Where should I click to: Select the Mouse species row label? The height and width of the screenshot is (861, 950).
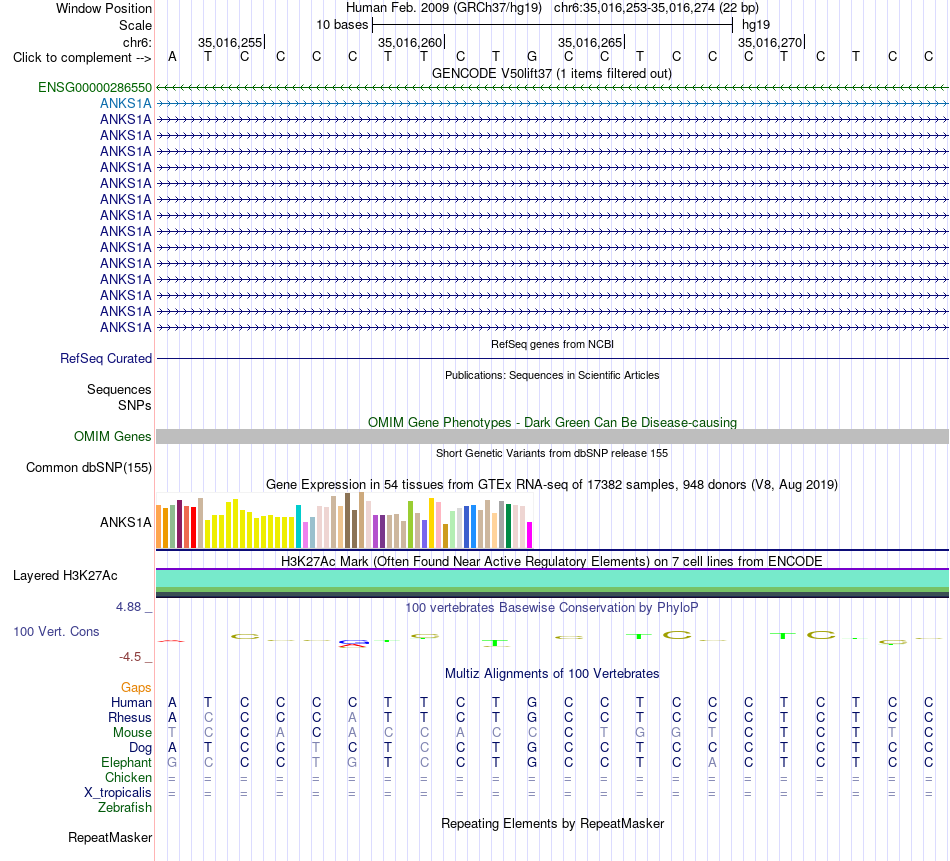pyautogui.click(x=132, y=733)
